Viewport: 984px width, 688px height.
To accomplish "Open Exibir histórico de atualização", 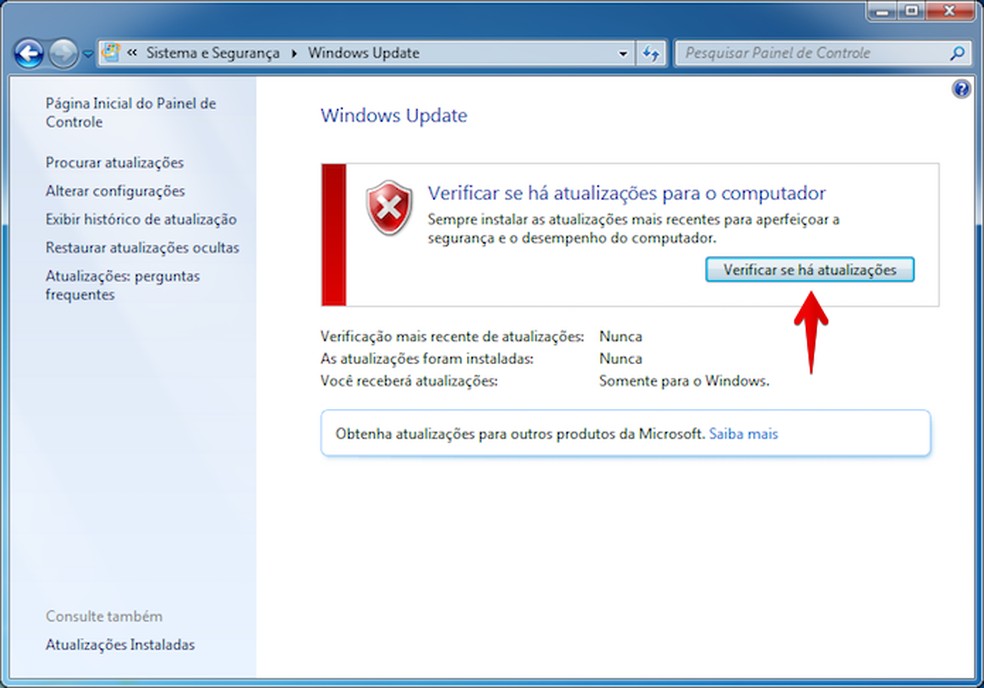I will pos(141,219).
